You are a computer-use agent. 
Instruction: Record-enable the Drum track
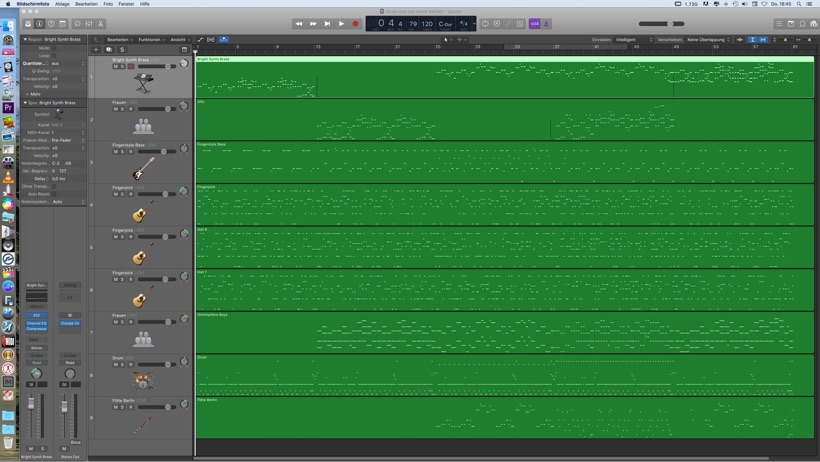coord(131,365)
